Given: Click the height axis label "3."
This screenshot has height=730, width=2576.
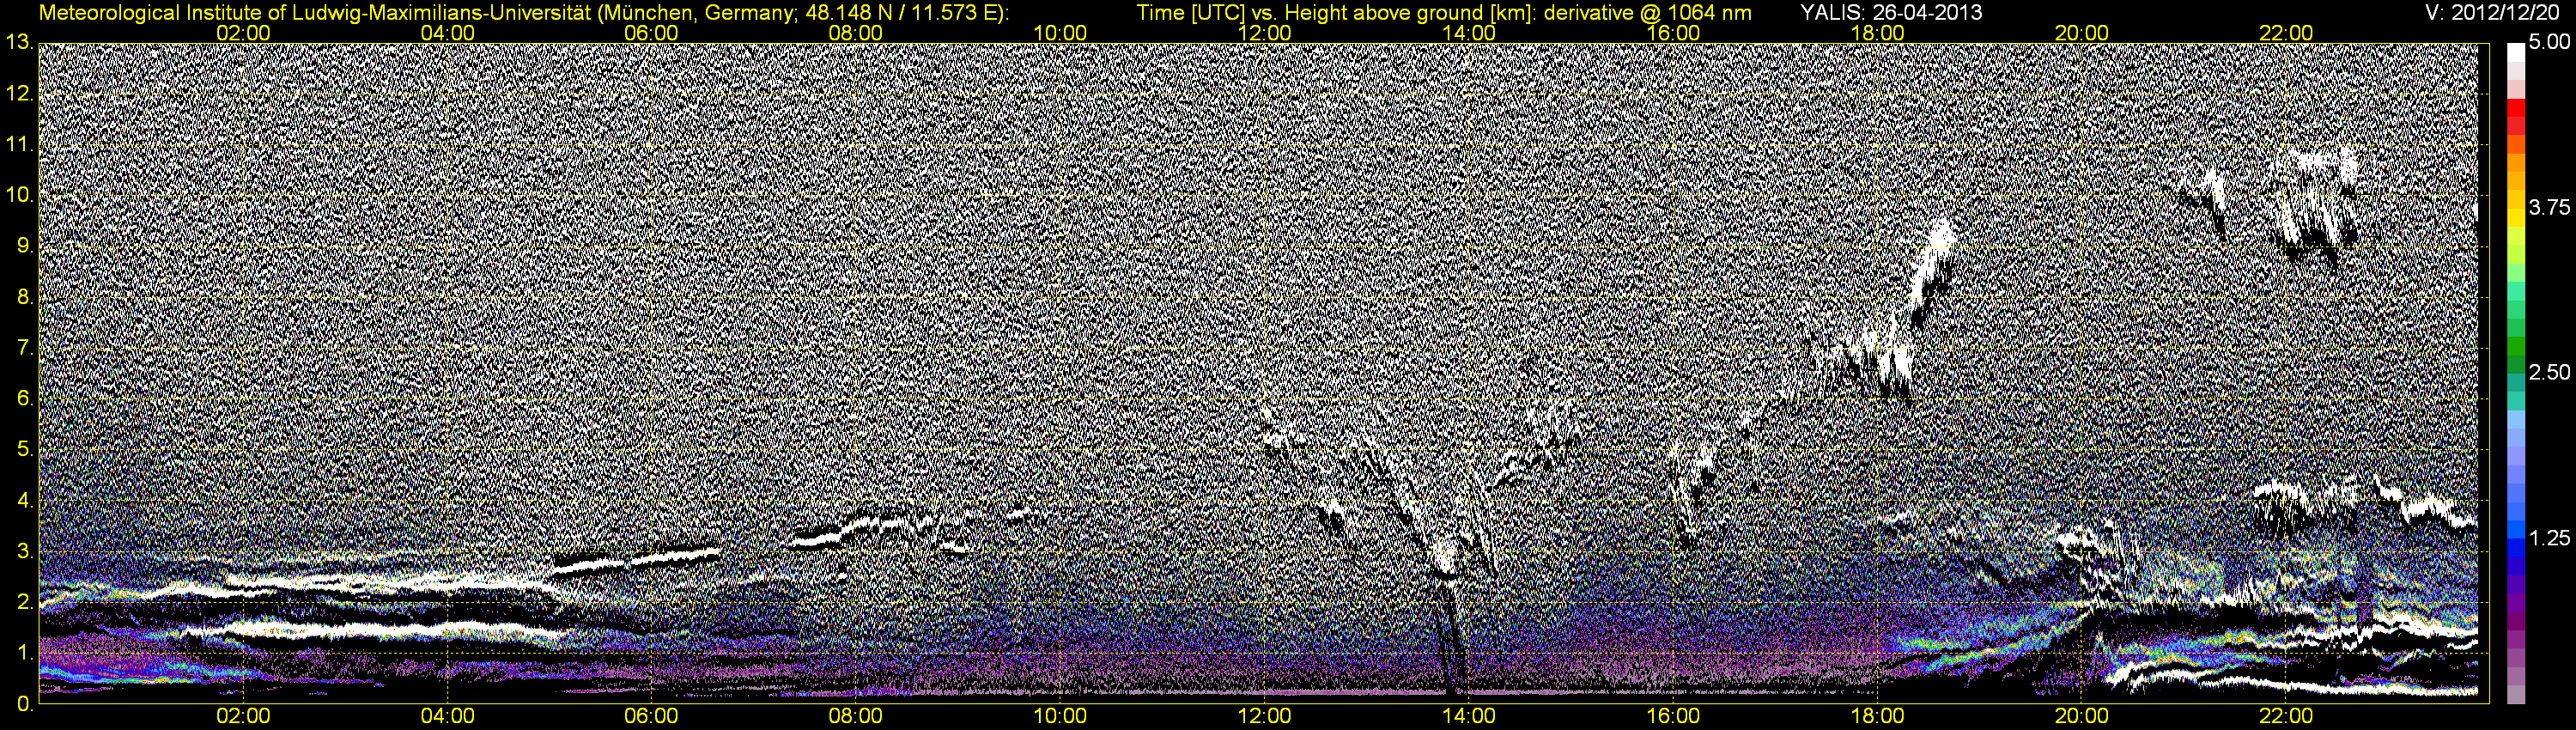Looking at the screenshot, I should pos(24,552).
